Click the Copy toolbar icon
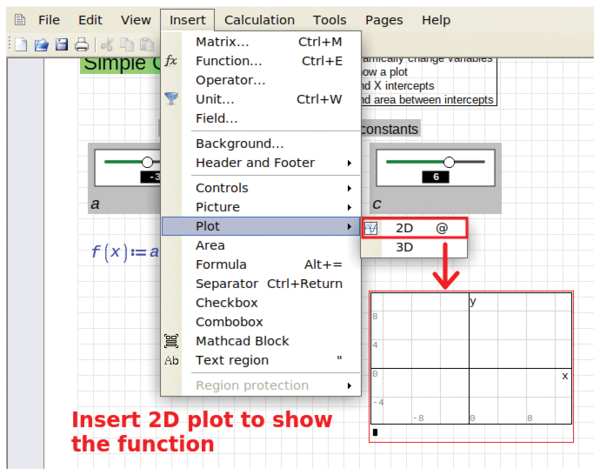600x475 pixels. (123, 44)
